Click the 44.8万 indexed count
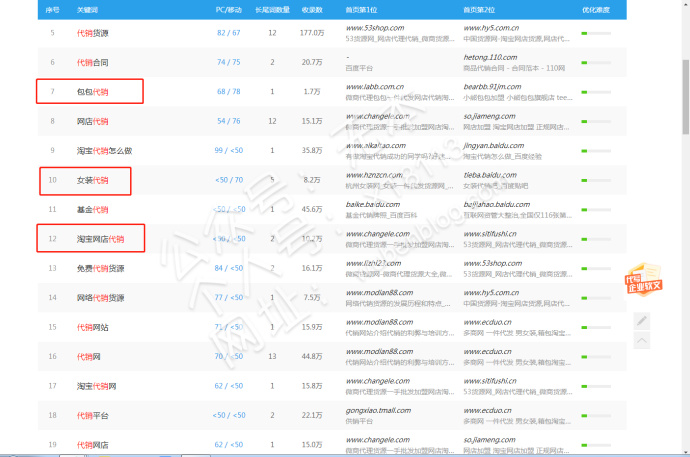690x457 pixels. (x=312, y=356)
